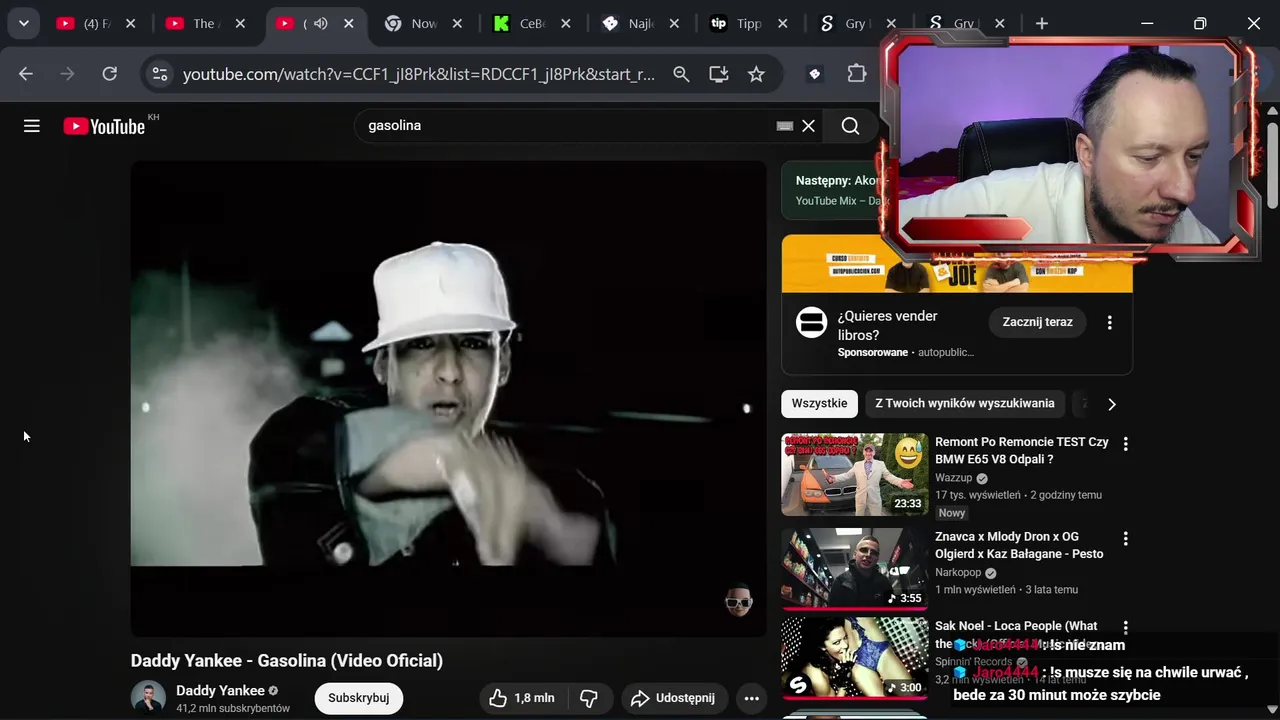Viewport: 1280px width, 720px height.
Task: Open the Sak Noel Loca People thumbnail
Action: click(x=854, y=658)
